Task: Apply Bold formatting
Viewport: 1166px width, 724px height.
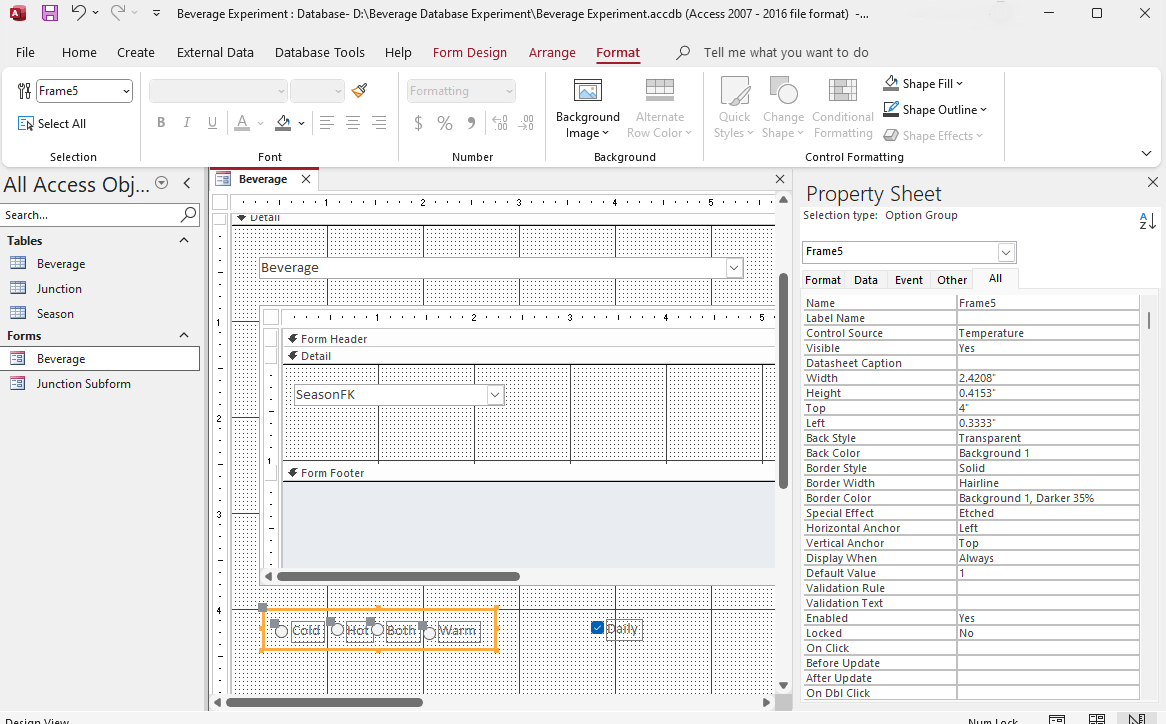Action: [x=161, y=123]
